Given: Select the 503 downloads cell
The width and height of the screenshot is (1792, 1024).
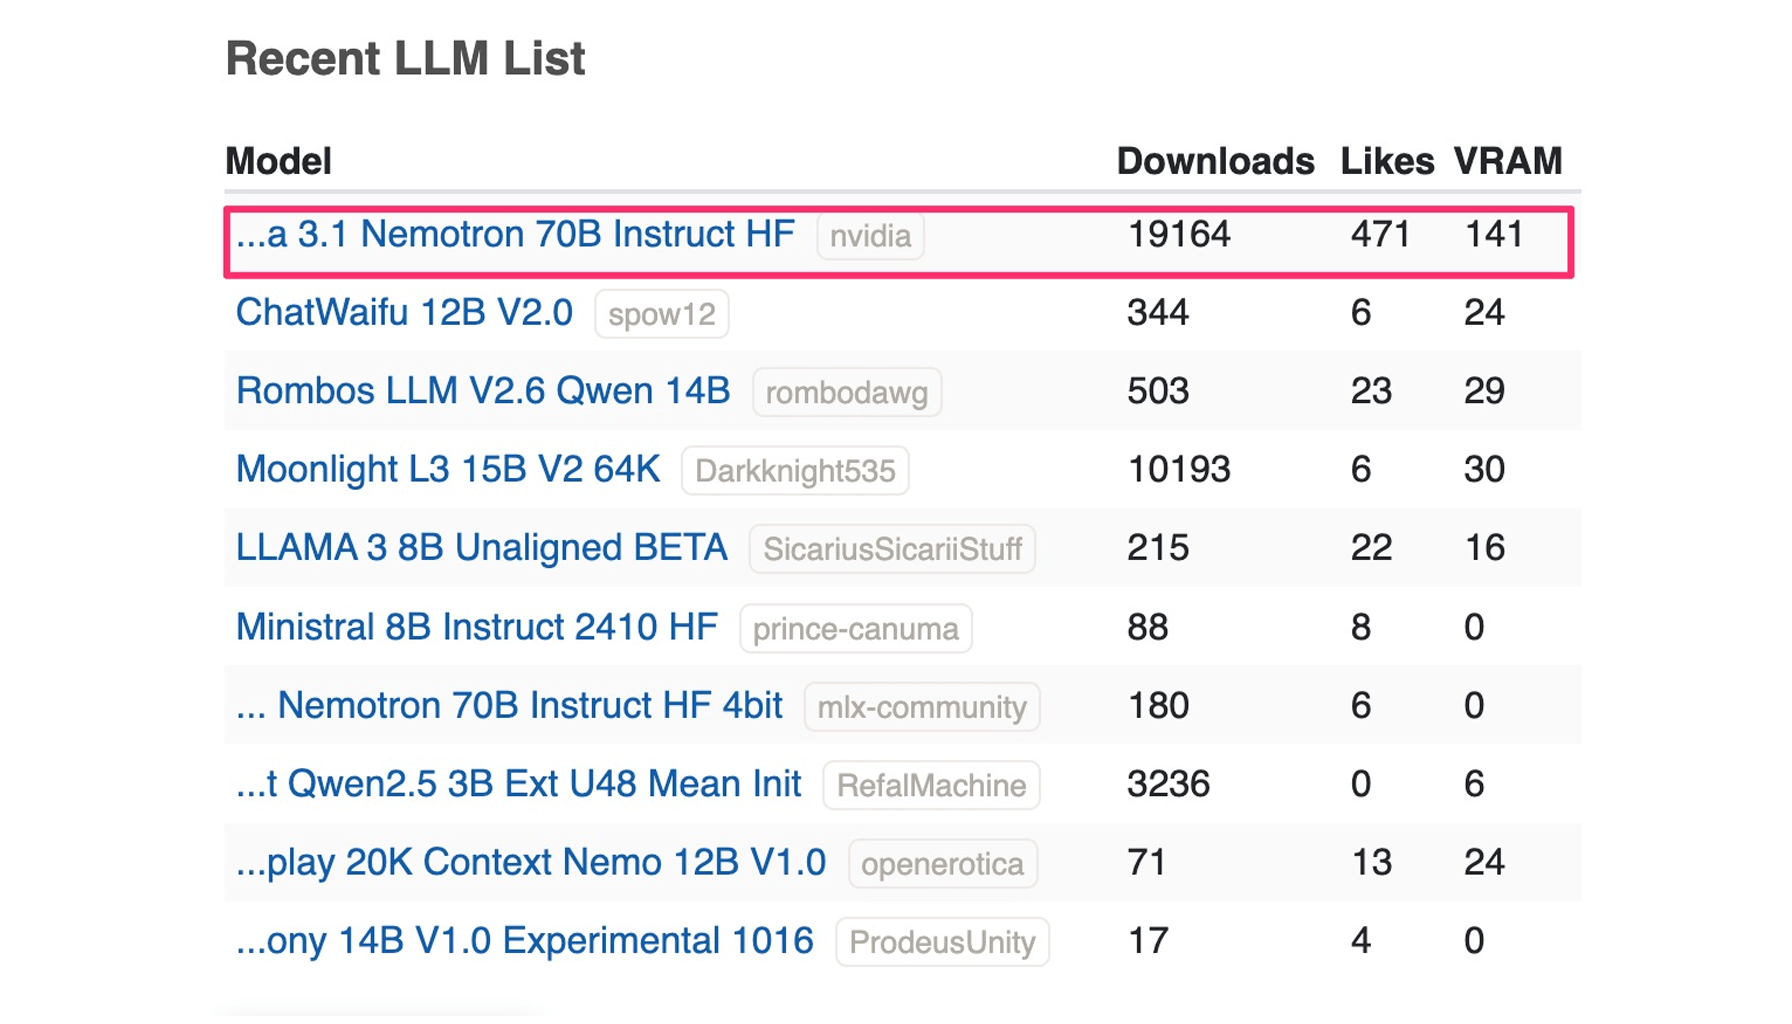Looking at the screenshot, I should pyautogui.click(x=1158, y=390).
